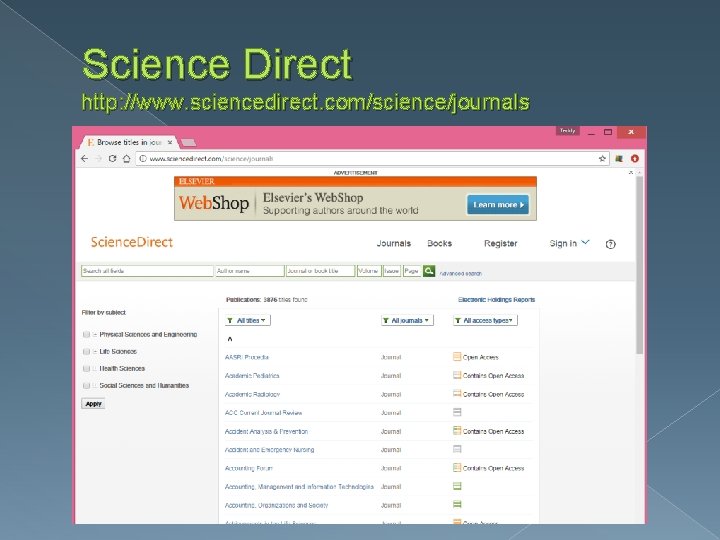Expand the Life Sciences subject tree
This screenshot has width=720, height=540.
pos(95,352)
